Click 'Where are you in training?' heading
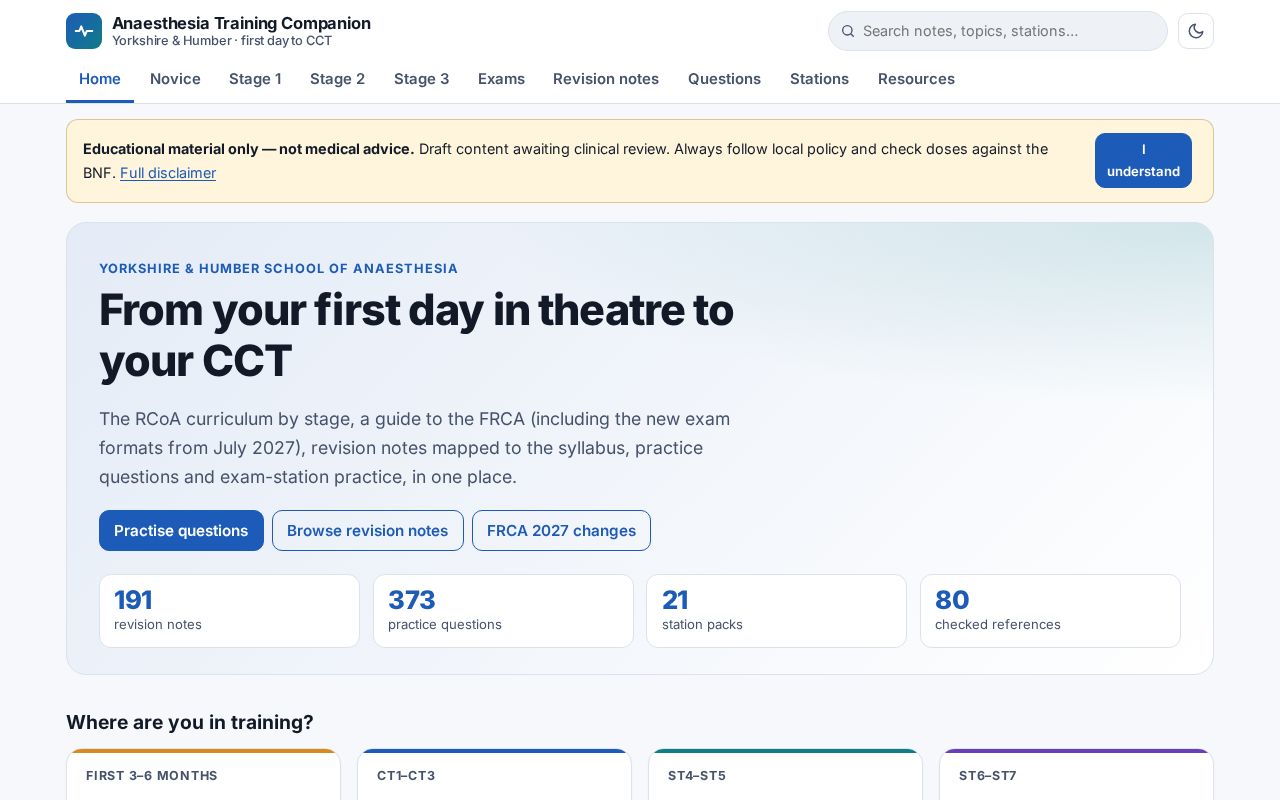The width and height of the screenshot is (1280, 800). point(190,722)
